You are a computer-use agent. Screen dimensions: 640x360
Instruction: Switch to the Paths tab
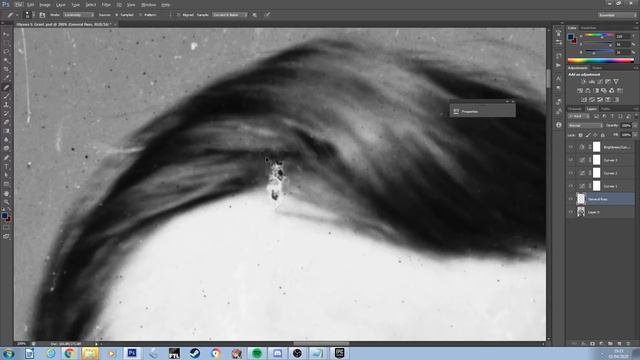point(606,109)
